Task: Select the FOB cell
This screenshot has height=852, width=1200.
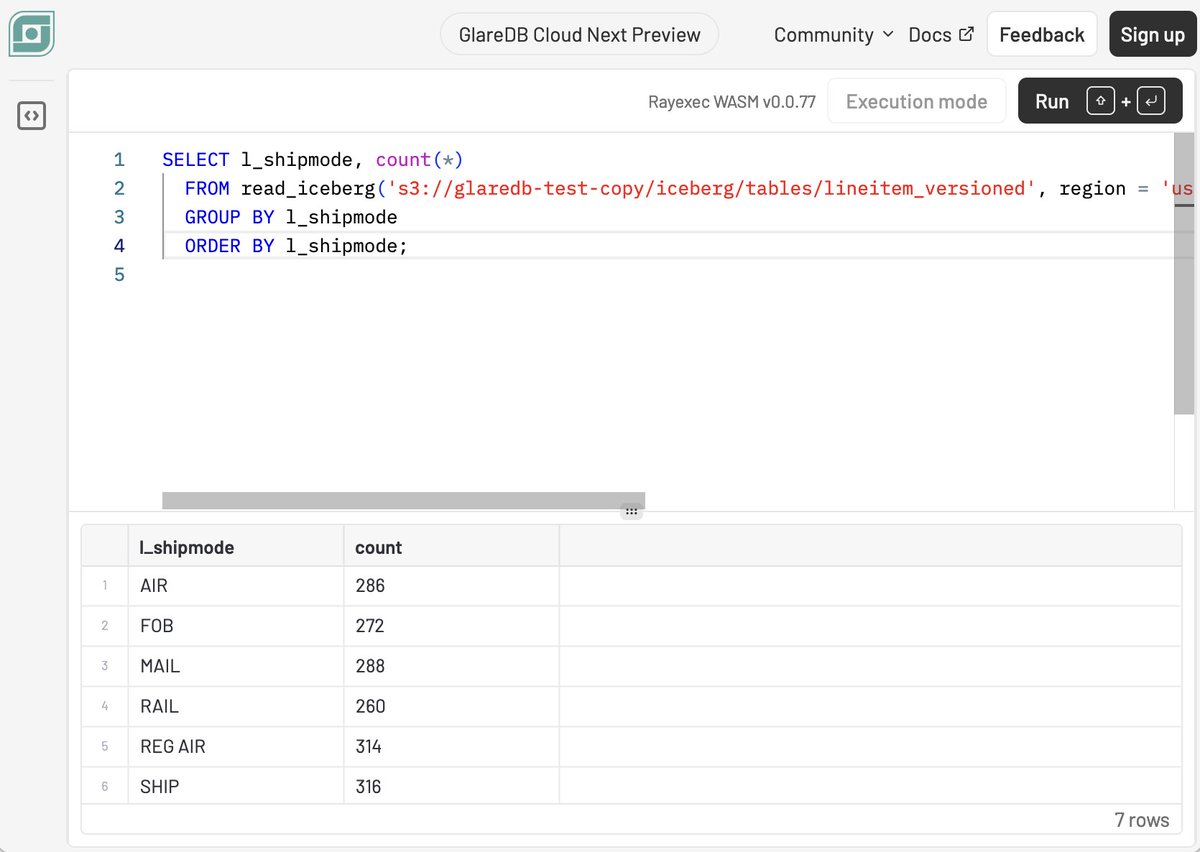Action: (236, 626)
